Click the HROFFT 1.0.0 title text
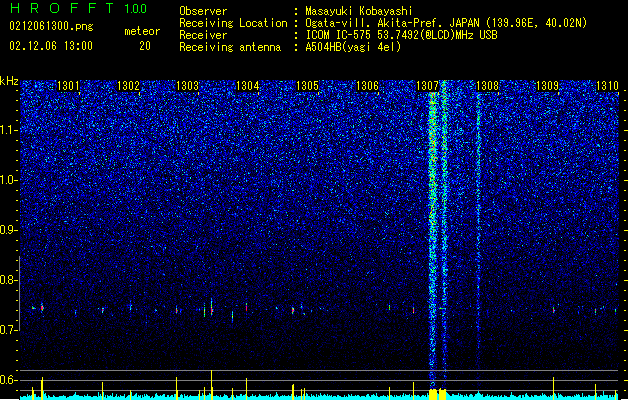Viewport: 629px width, 400px height. click(78, 8)
